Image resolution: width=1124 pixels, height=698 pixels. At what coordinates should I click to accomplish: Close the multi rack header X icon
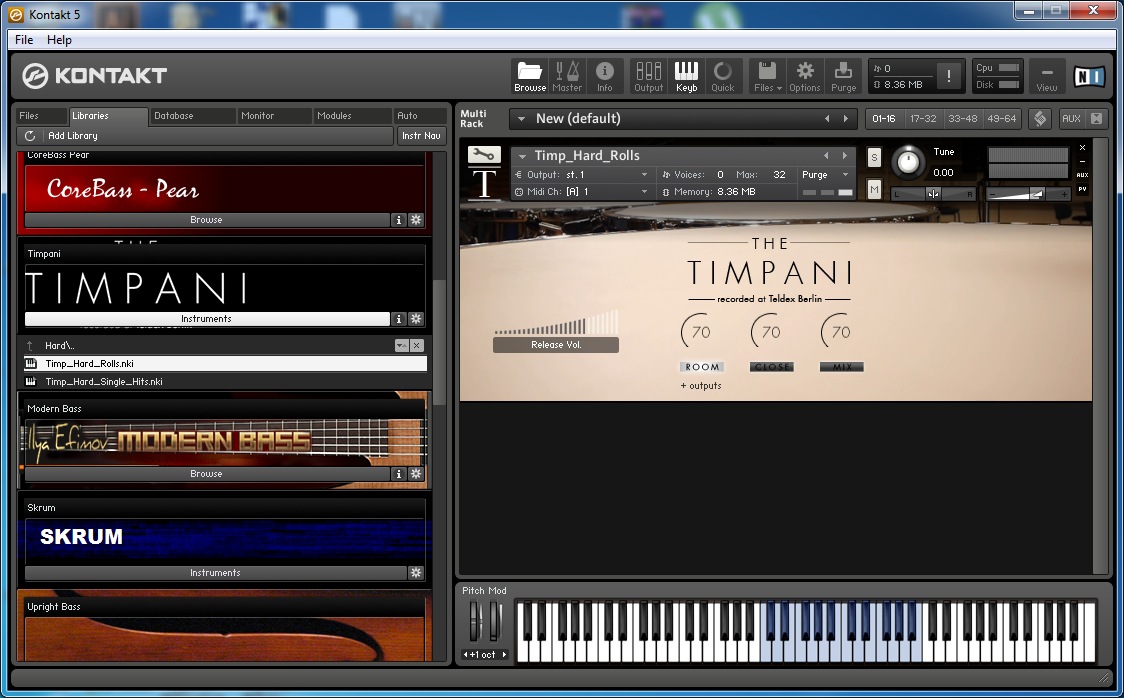[x=1096, y=119]
